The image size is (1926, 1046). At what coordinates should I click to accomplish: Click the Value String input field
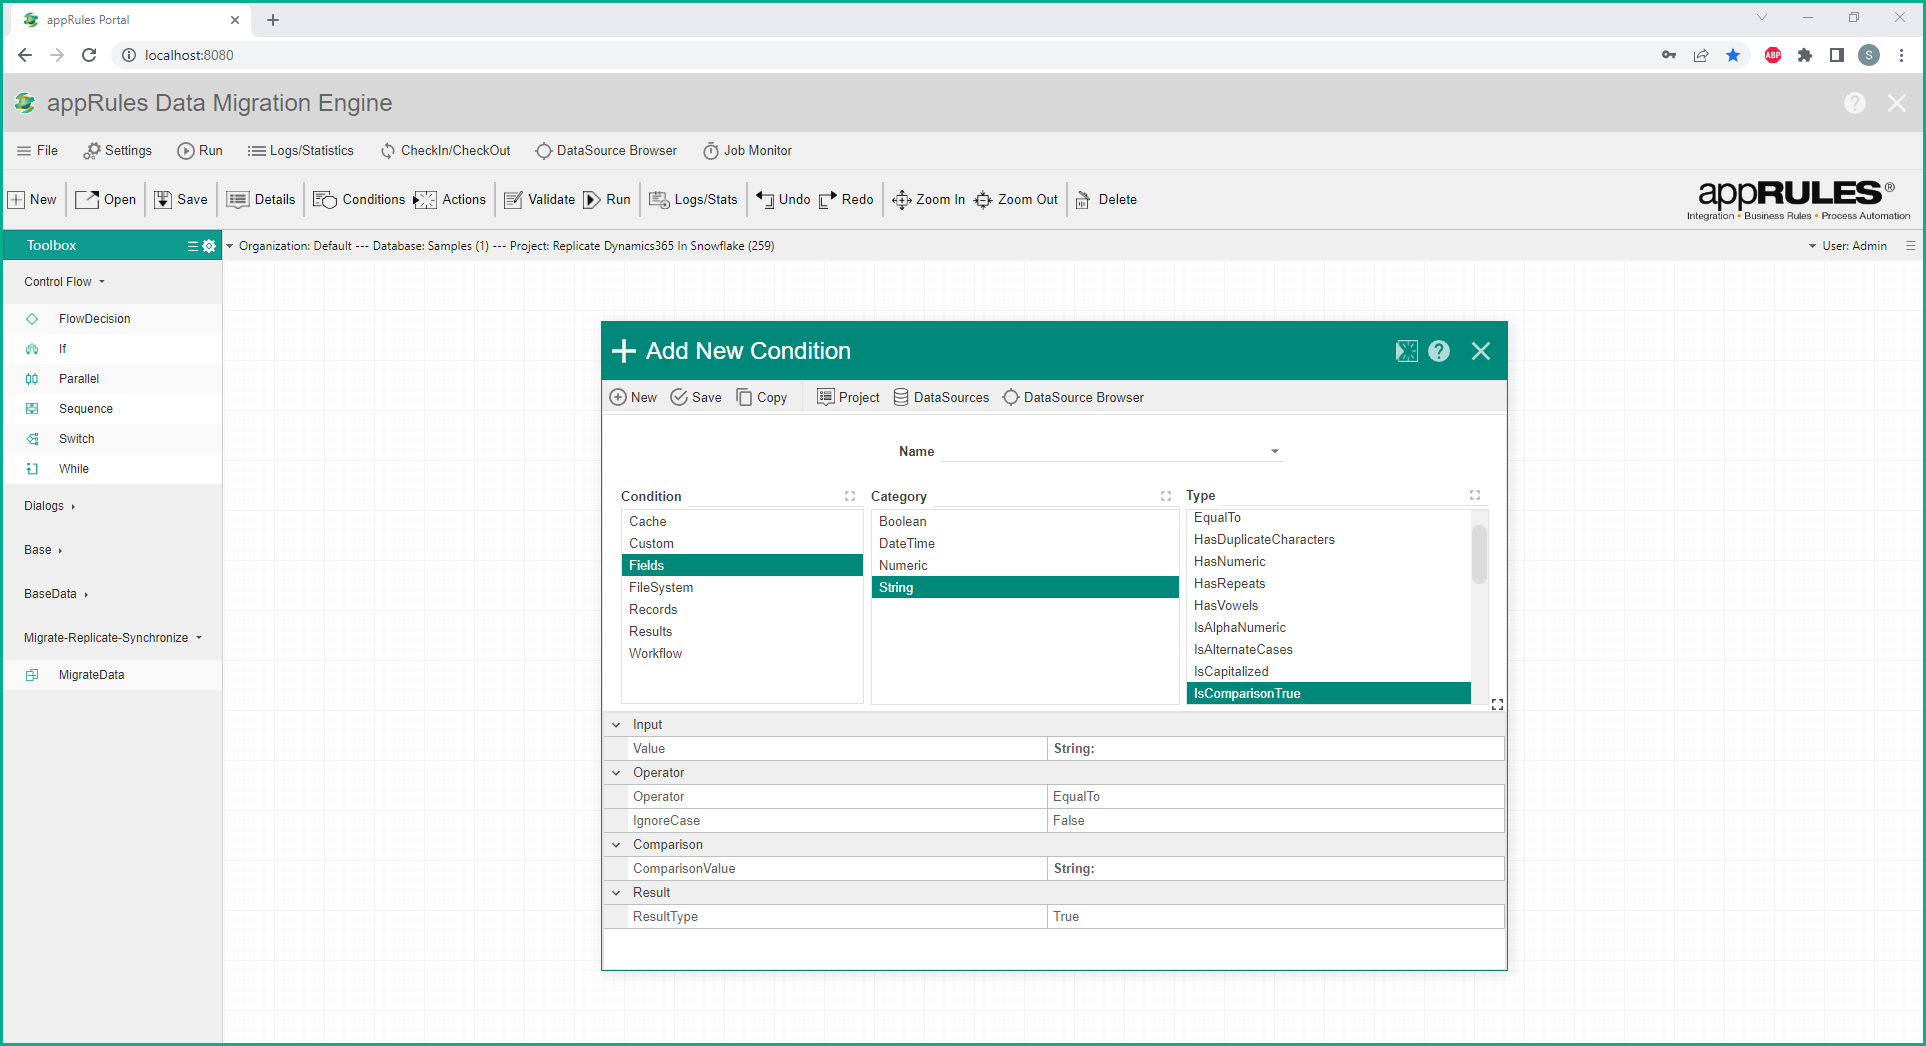point(1276,749)
